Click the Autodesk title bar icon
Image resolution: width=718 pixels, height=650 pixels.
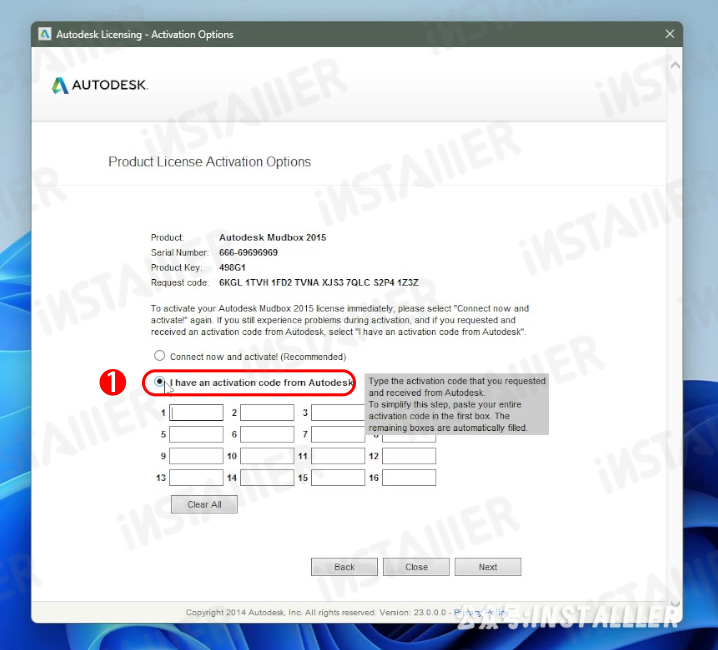[44, 34]
